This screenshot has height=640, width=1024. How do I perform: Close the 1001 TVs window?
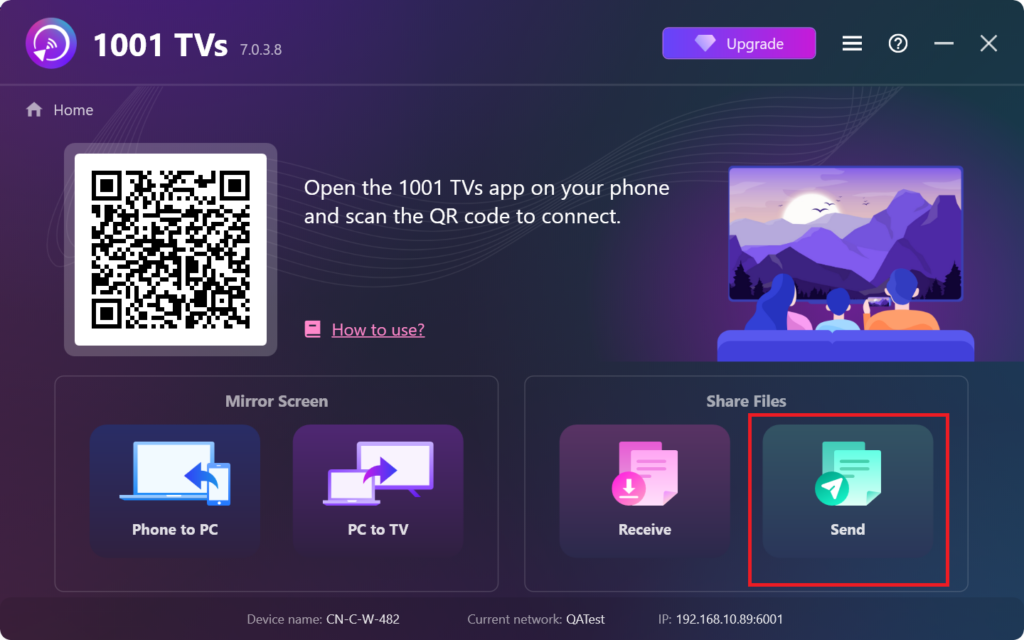989,44
